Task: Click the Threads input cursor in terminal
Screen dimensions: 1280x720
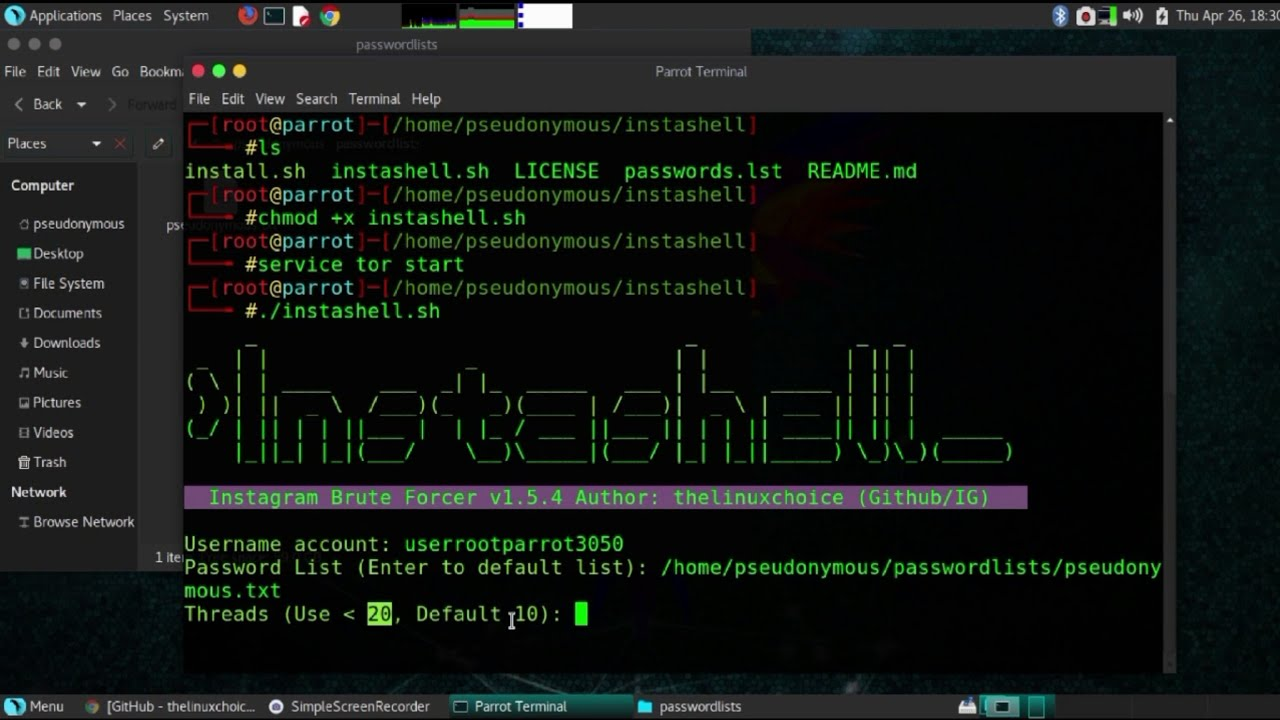Action: pos(581,614)
